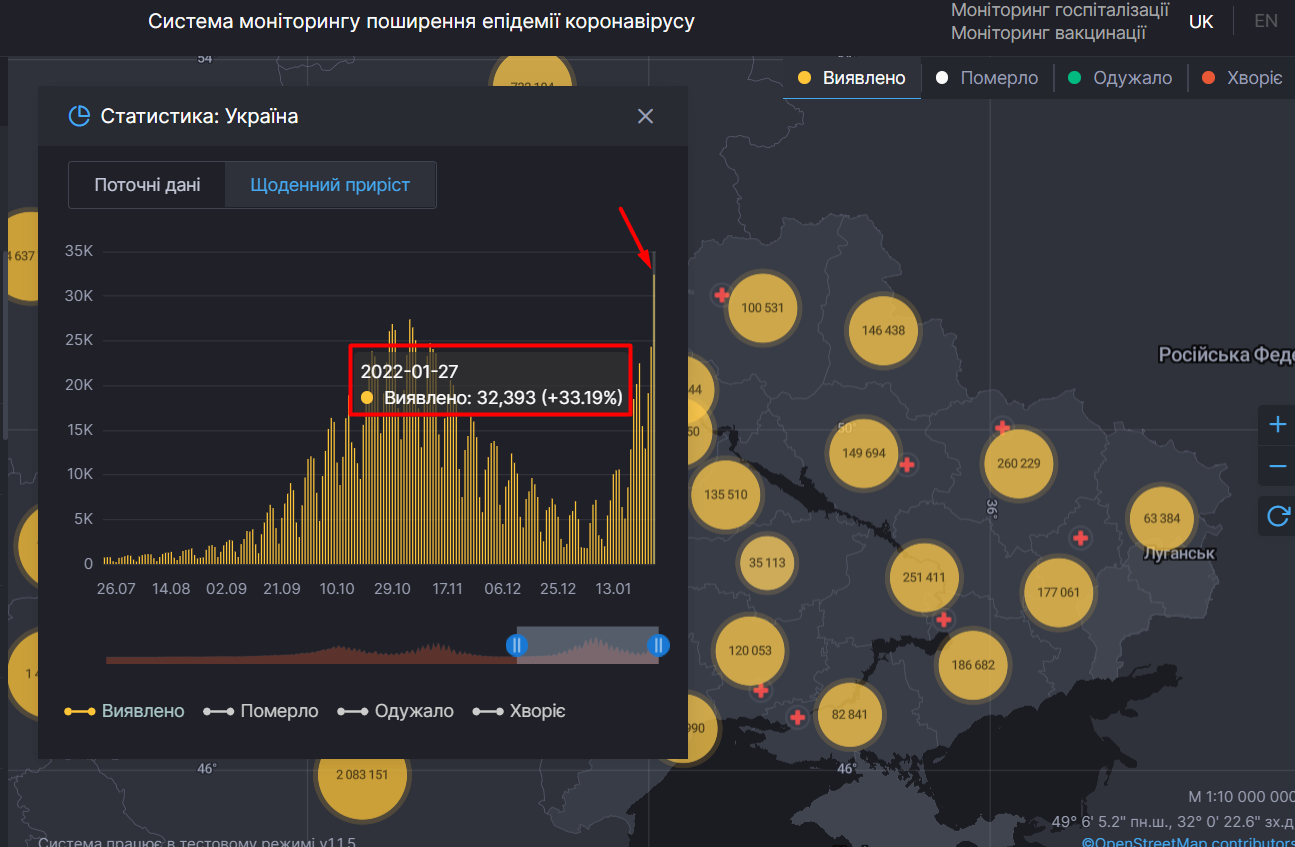
Task: Select the Одужало map filter
Action: [x=1120, y=78]
